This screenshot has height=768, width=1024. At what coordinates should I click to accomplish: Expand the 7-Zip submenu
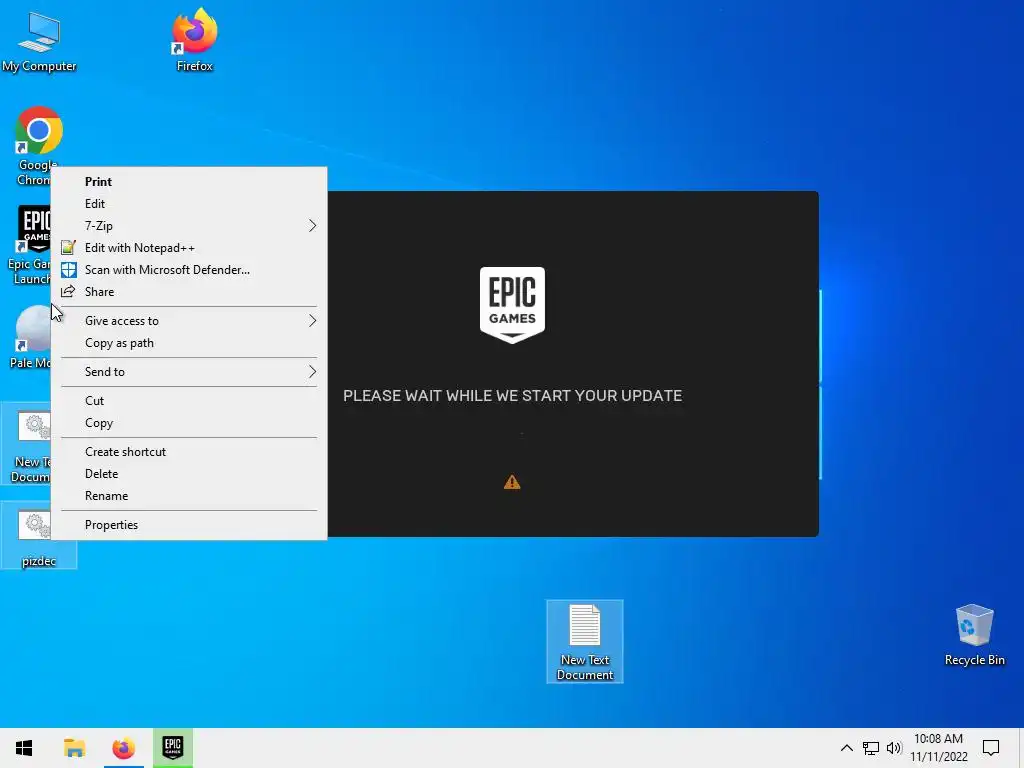(189, 226)
